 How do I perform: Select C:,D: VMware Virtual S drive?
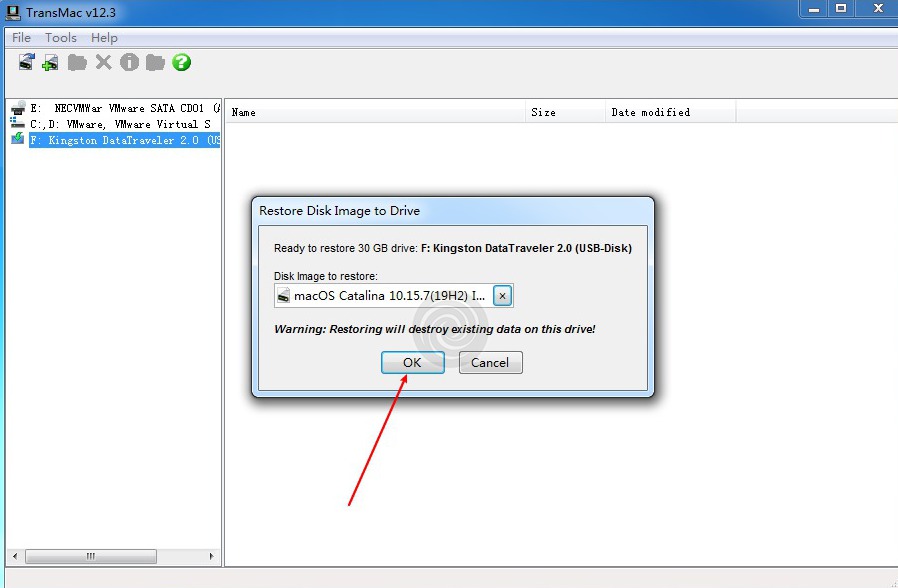pos(120,124)
